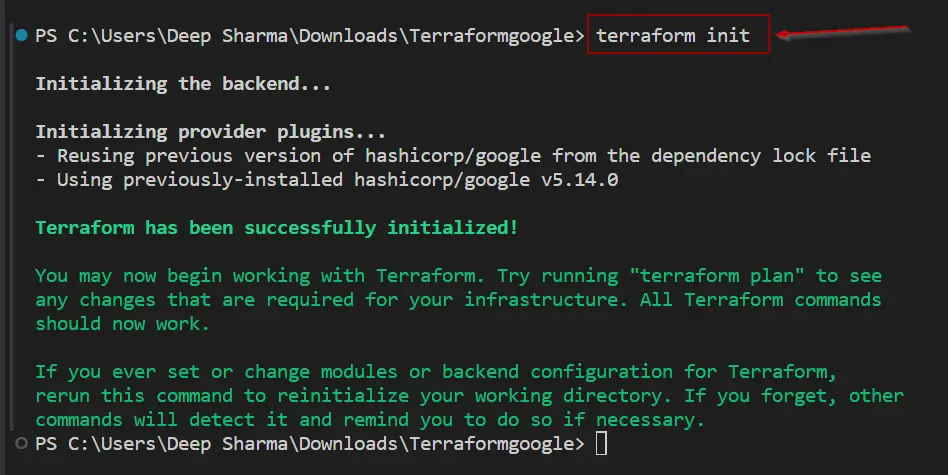
Task: Click the "terraform init" command text
Action: 672,36
